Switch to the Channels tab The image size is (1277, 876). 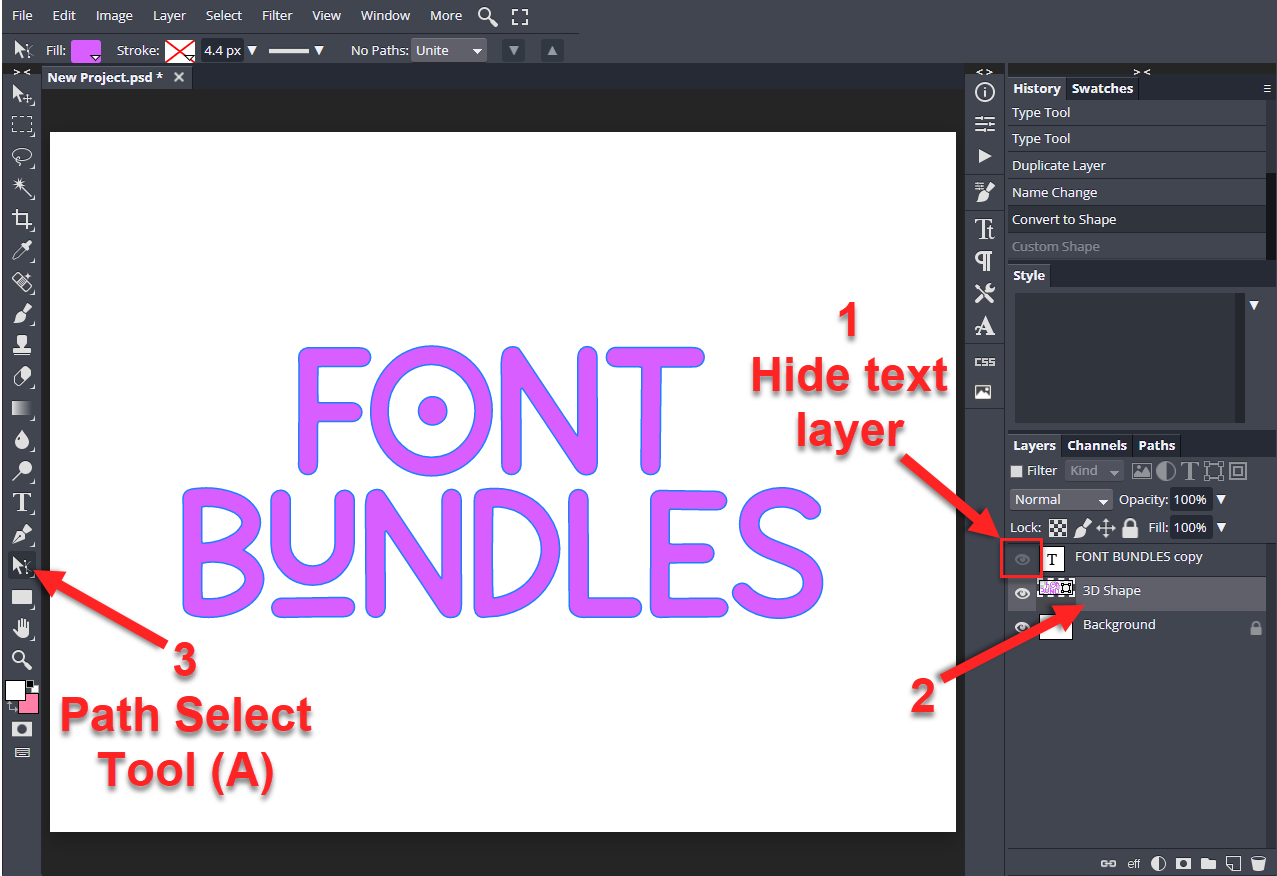[x=1097, y=446]
